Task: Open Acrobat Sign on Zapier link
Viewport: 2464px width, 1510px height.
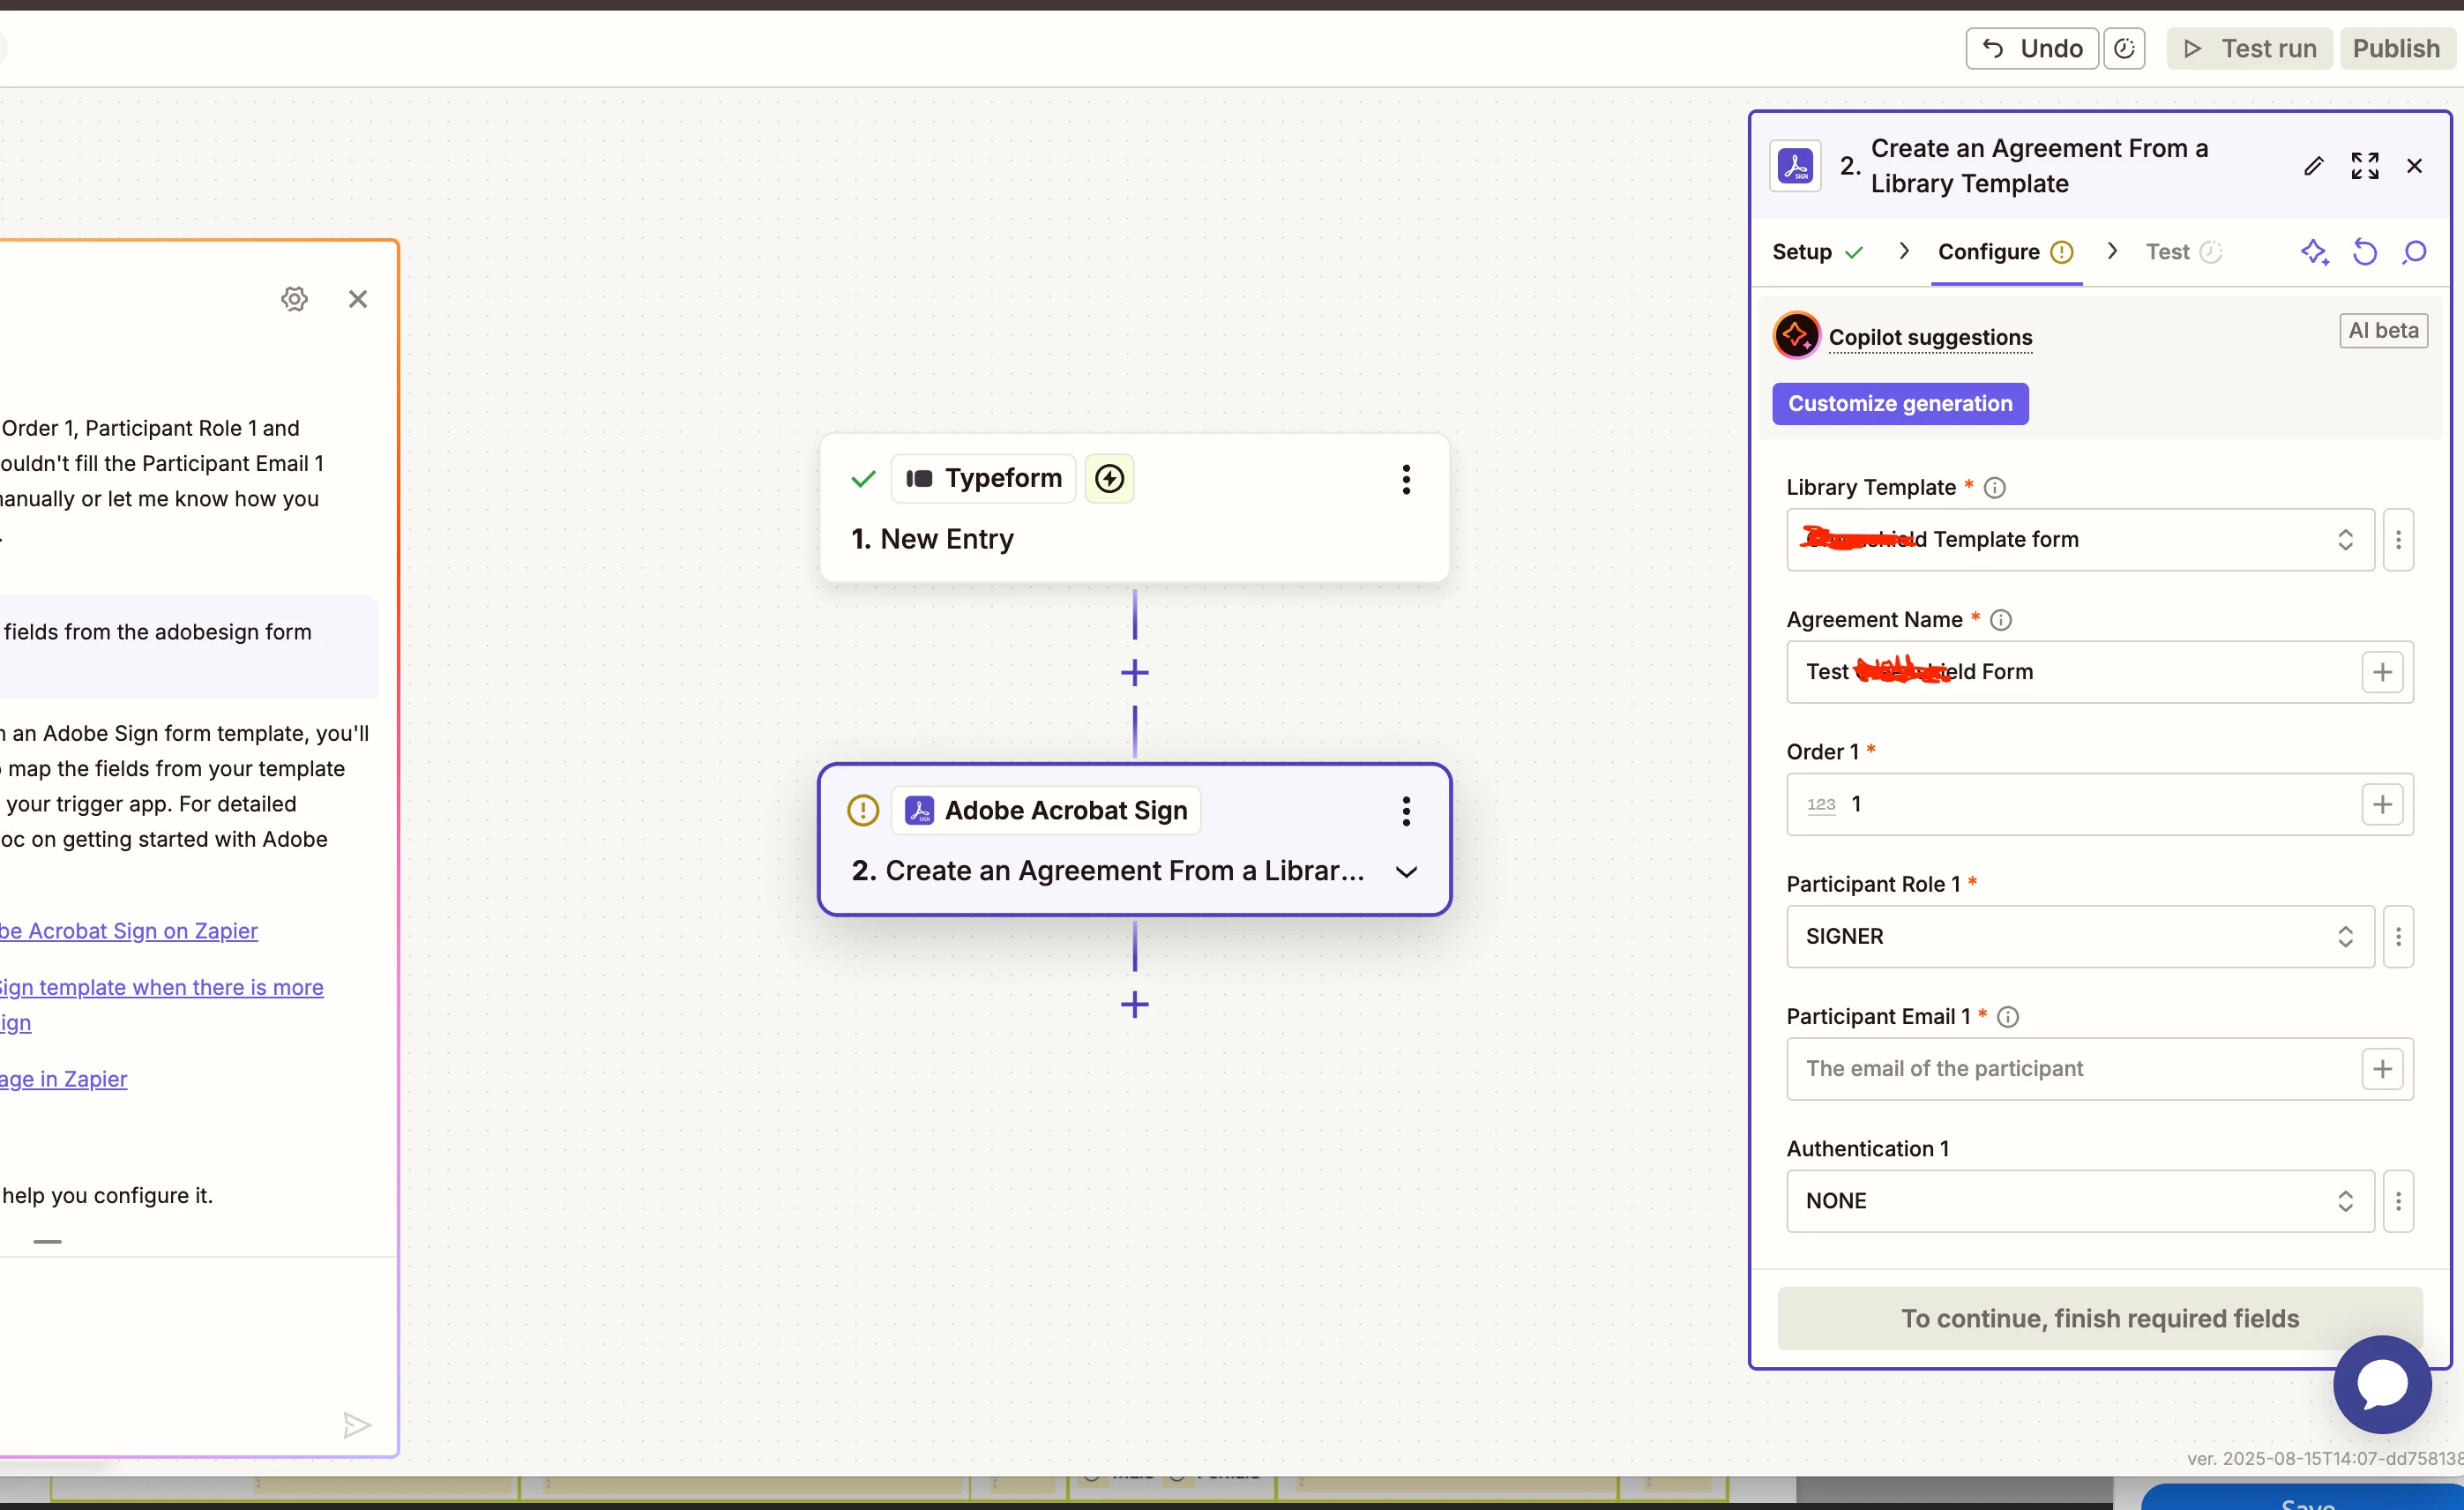Action: (129, 931)
